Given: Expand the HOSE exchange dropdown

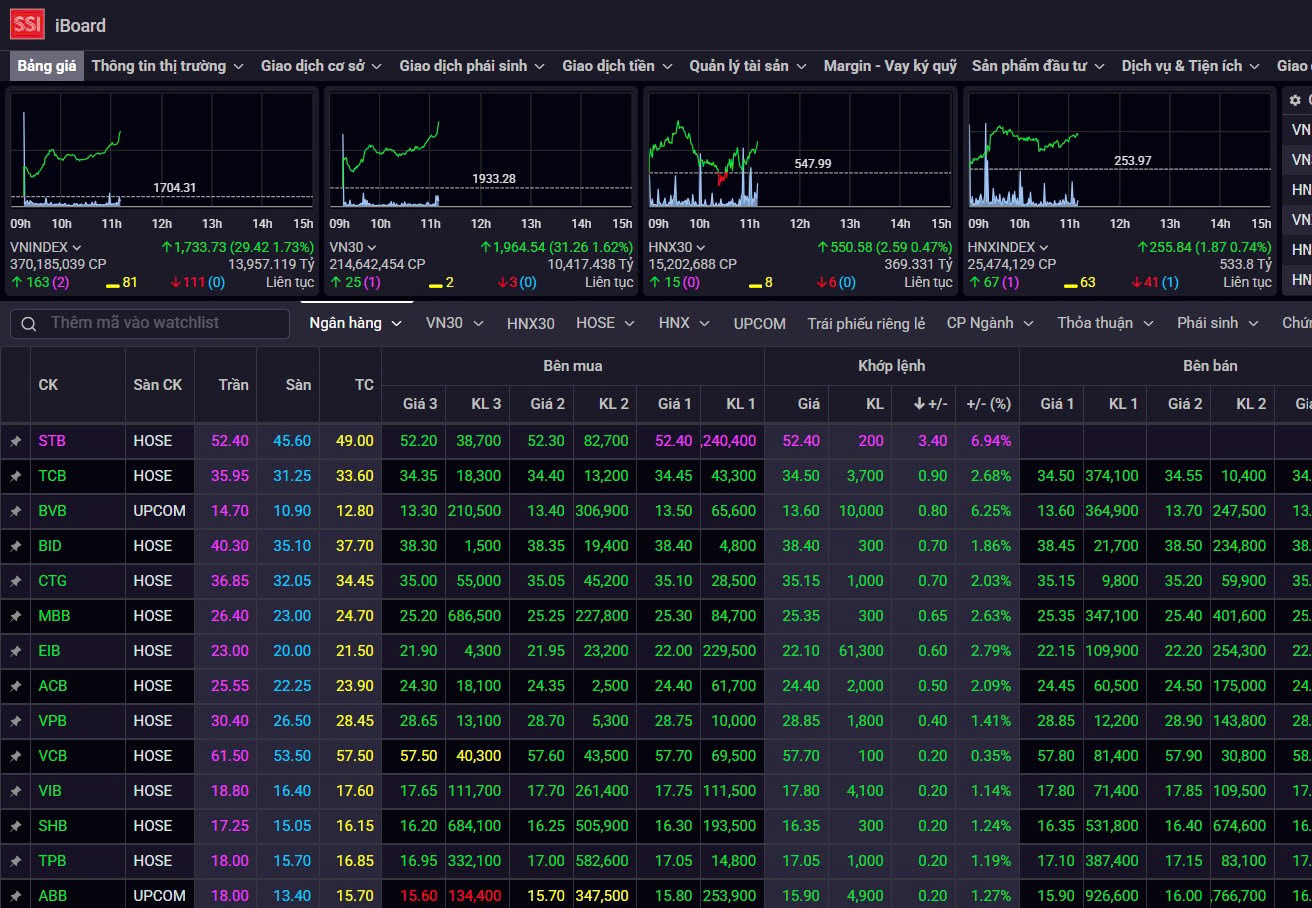Looking at the screenshot, I should 608,323.
